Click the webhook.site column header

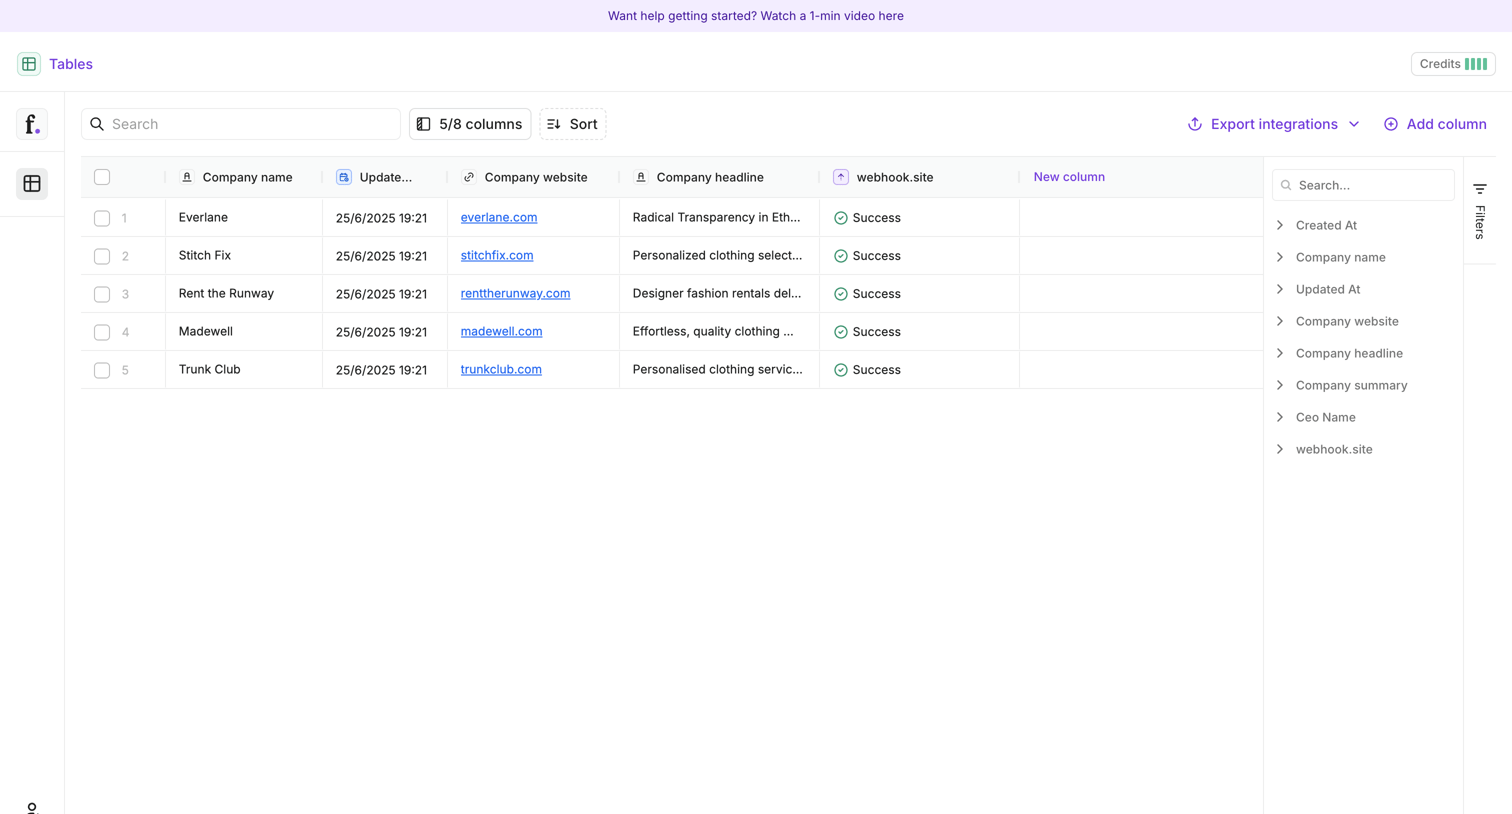(x=920, y=177)
